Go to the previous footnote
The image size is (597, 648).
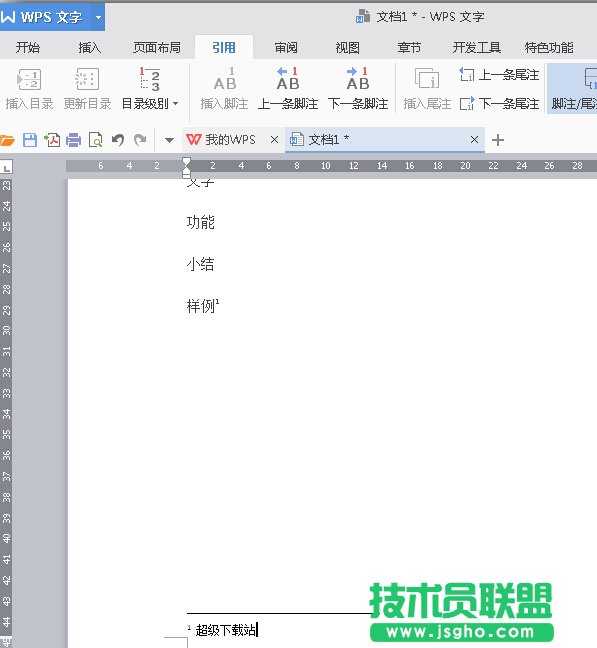click(288, 79)
